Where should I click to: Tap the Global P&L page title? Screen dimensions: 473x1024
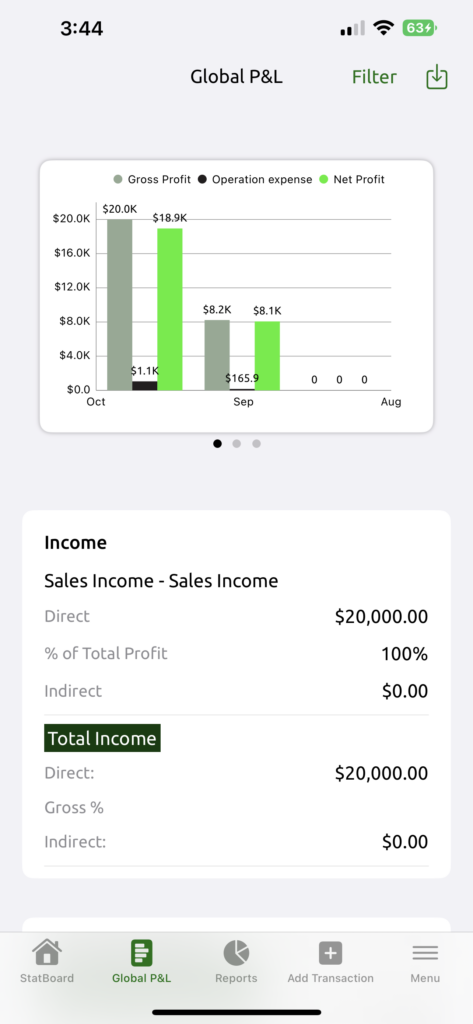[x=236, y=77]
